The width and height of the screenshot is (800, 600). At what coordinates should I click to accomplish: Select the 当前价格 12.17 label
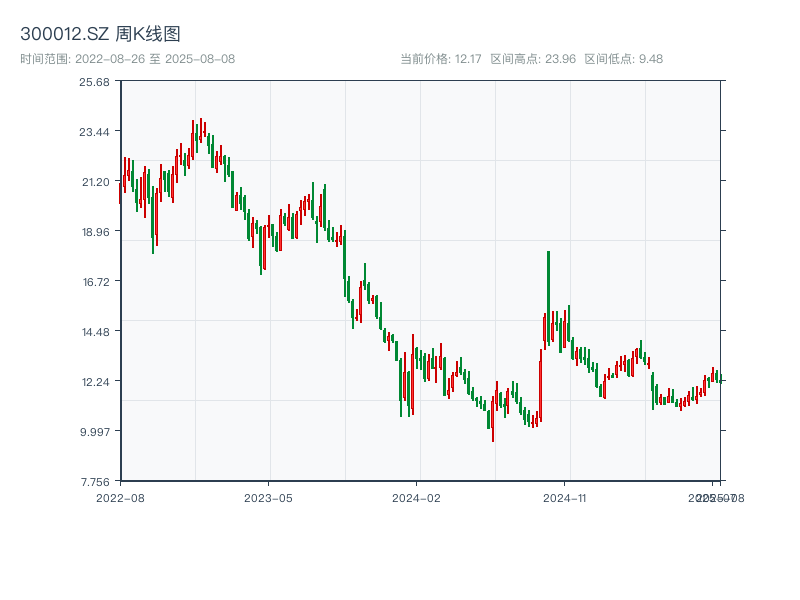pyautogui.click(x=441, y=59)
